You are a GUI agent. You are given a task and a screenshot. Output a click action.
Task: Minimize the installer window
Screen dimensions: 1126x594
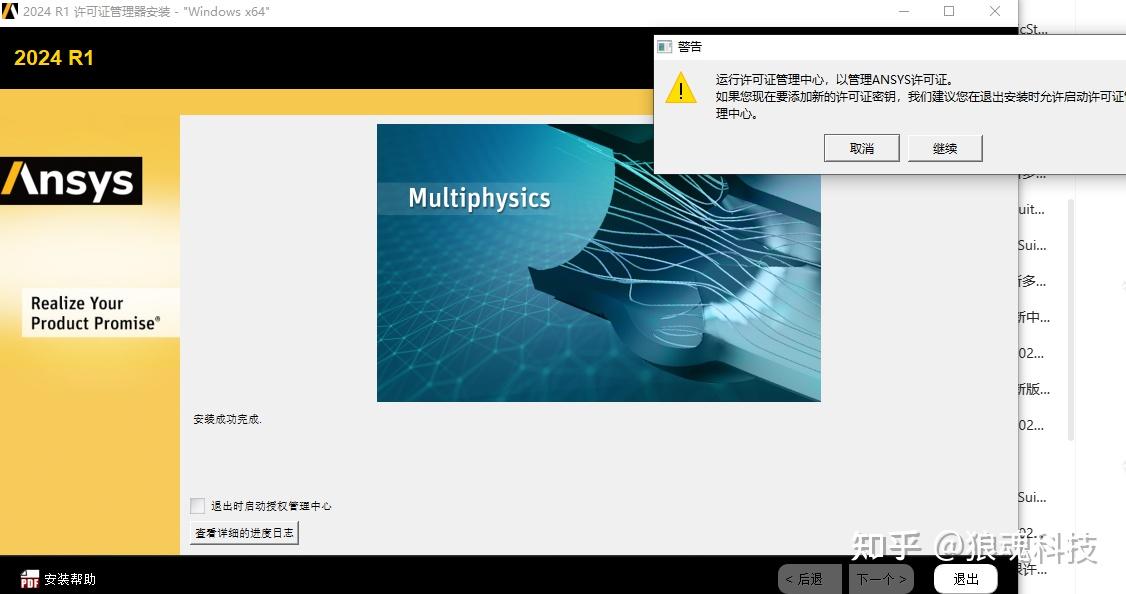[x=903, y=11]
